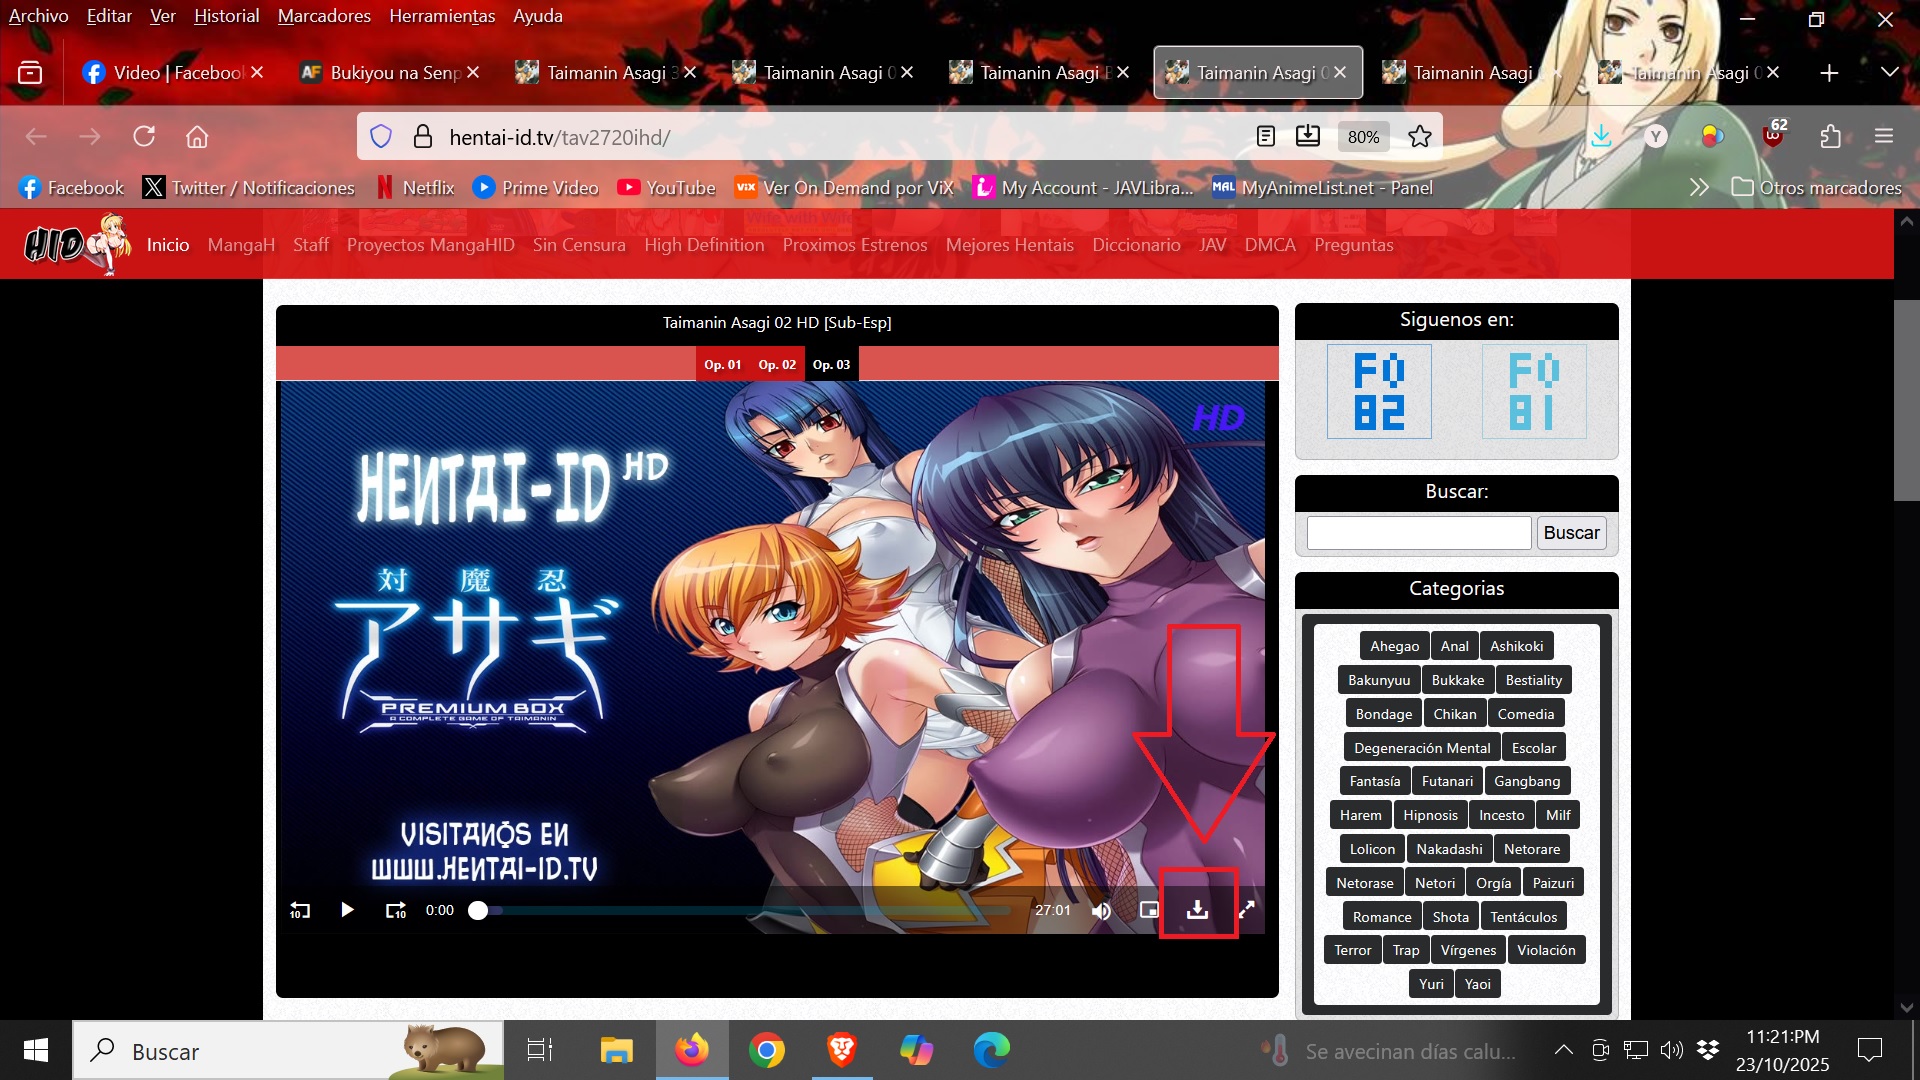
Task: Focus the sidebar search text field
Action: [x=1418, y=533]
